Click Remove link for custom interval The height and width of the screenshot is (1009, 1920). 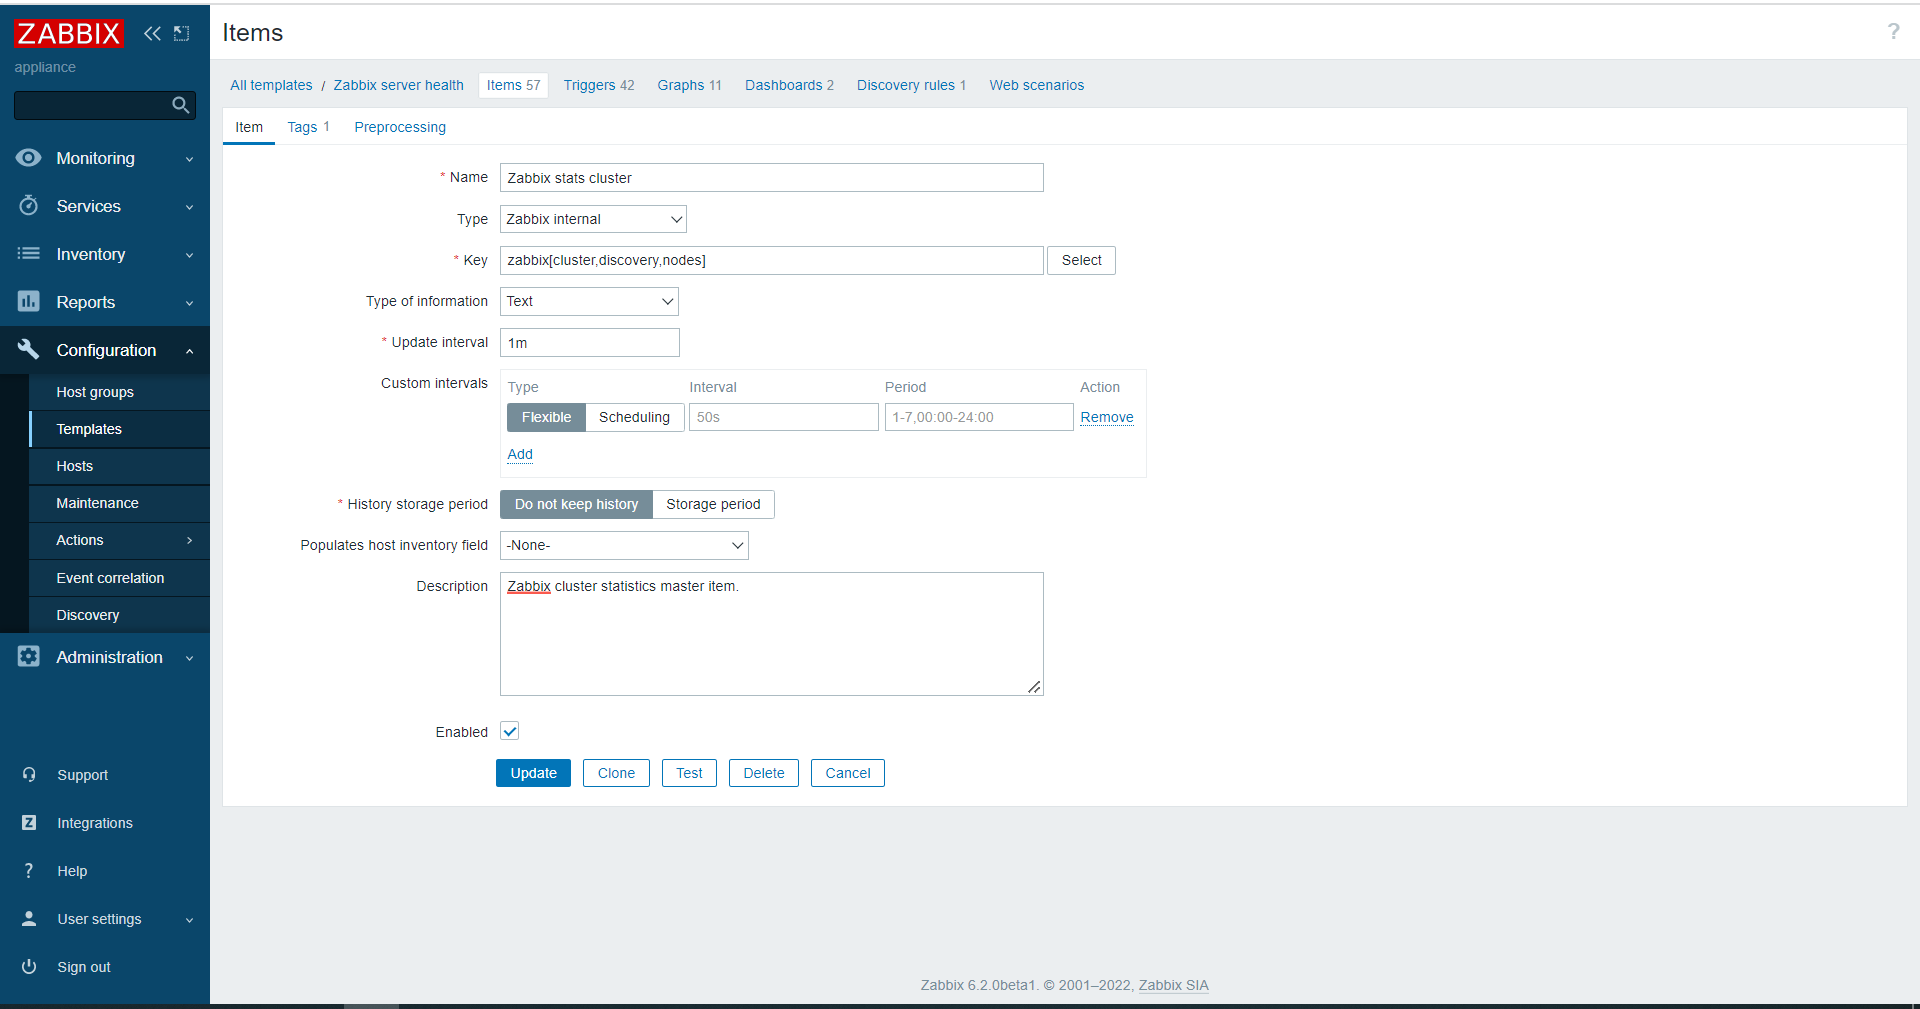[1106, 417]
